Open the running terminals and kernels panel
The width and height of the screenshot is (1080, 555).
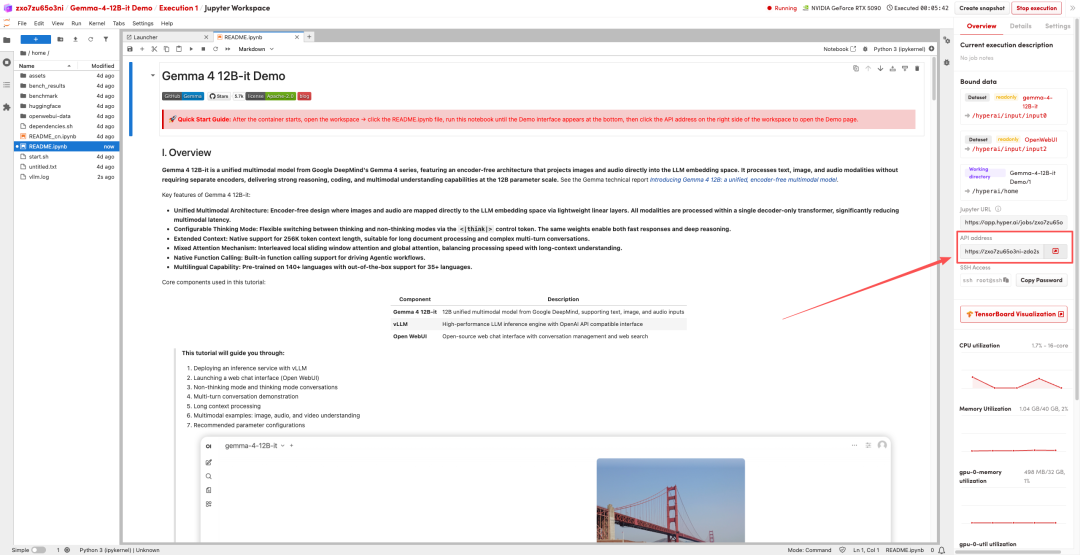[7, 62]
